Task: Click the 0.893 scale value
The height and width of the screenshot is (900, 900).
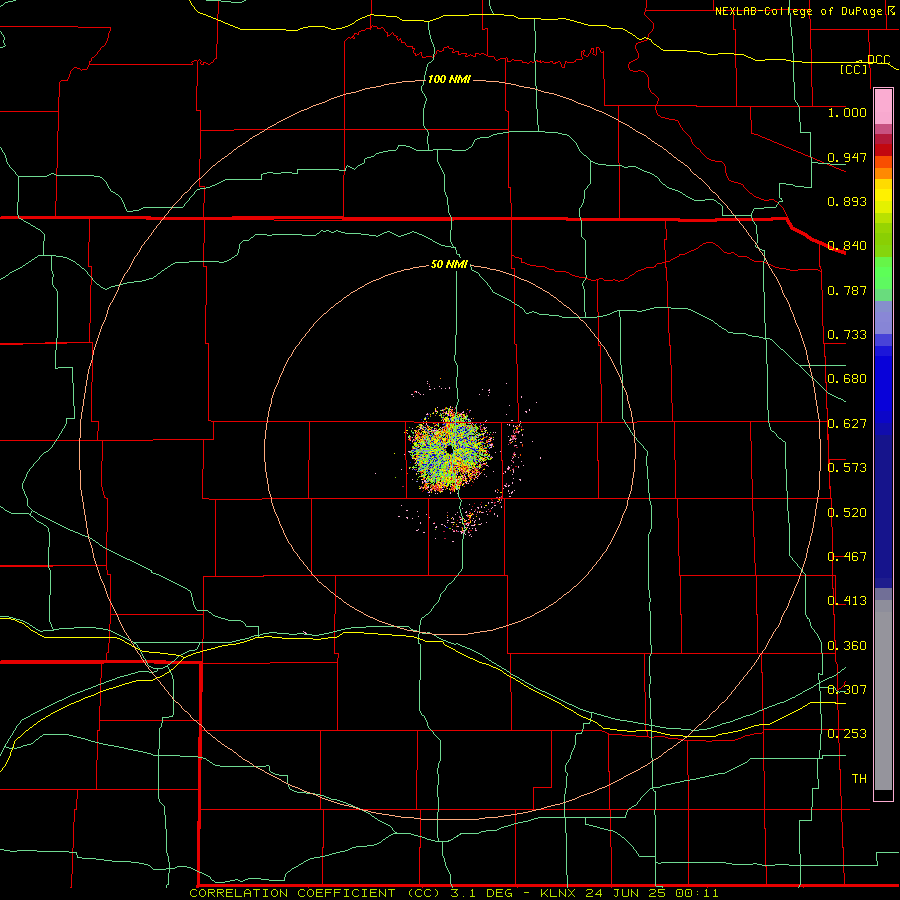Action: pyautogui.click(x=847, y=201)
